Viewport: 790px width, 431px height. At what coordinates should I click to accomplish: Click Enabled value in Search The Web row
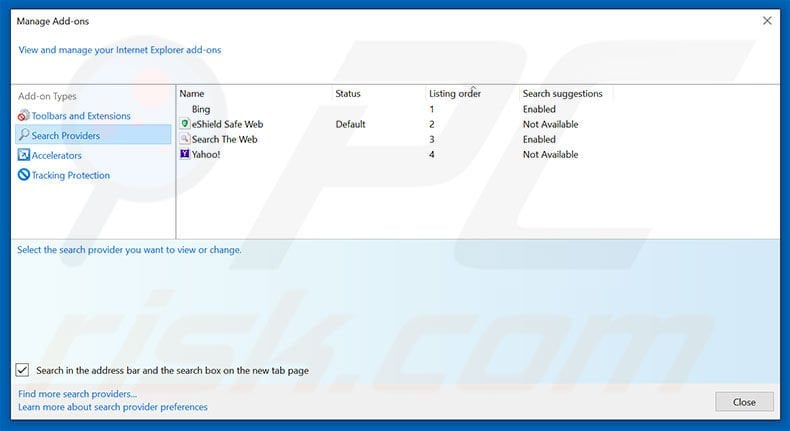(539, 139)
